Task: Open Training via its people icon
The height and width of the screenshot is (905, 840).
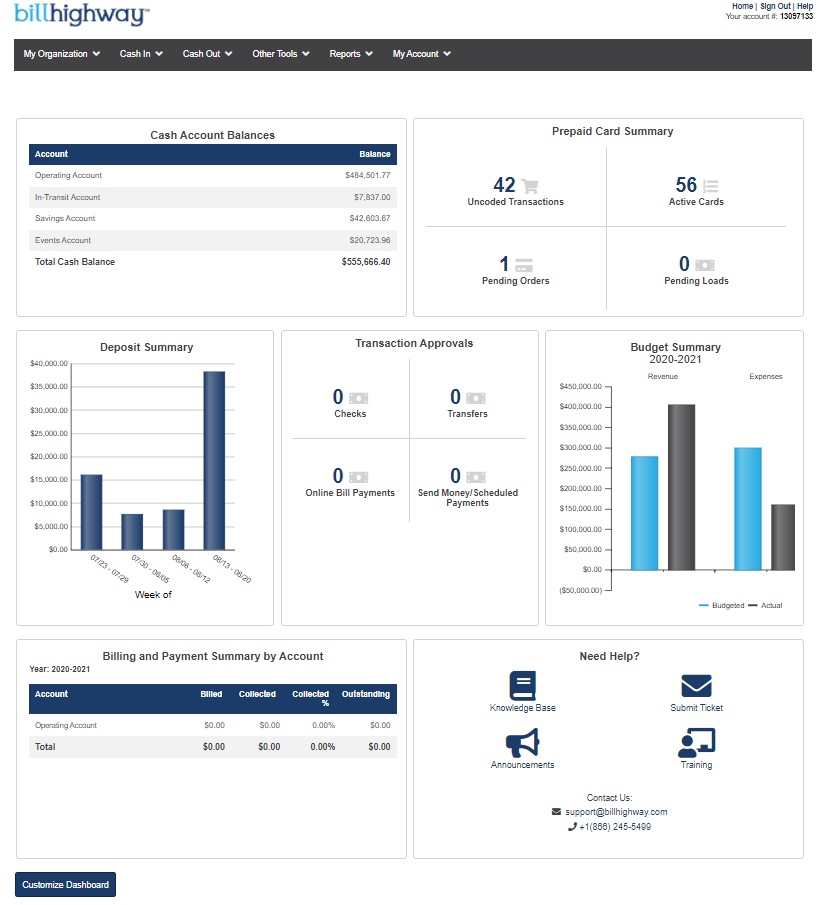Action: pos(696,743)
